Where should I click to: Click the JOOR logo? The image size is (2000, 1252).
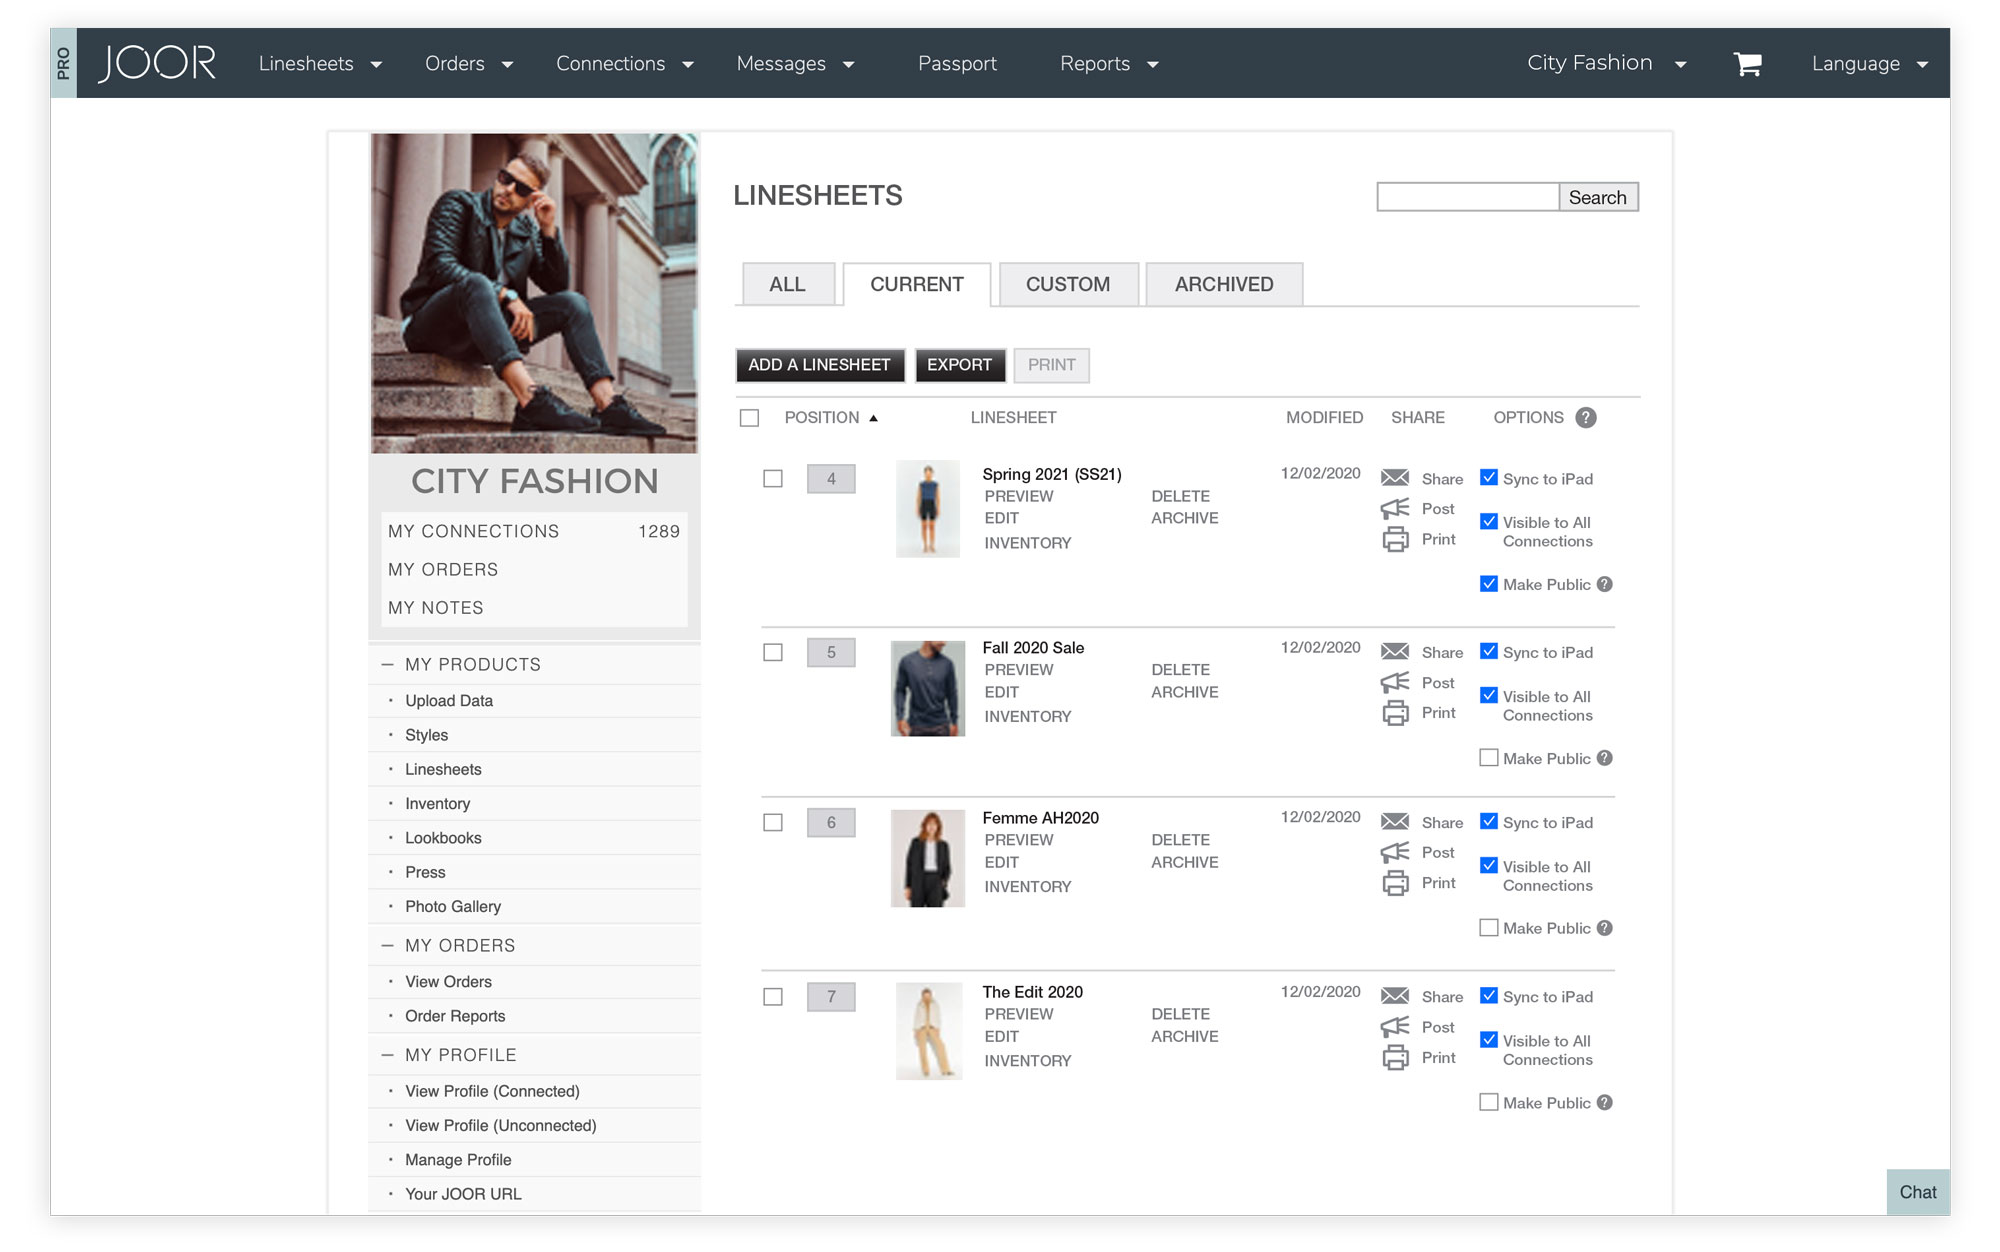156,63
